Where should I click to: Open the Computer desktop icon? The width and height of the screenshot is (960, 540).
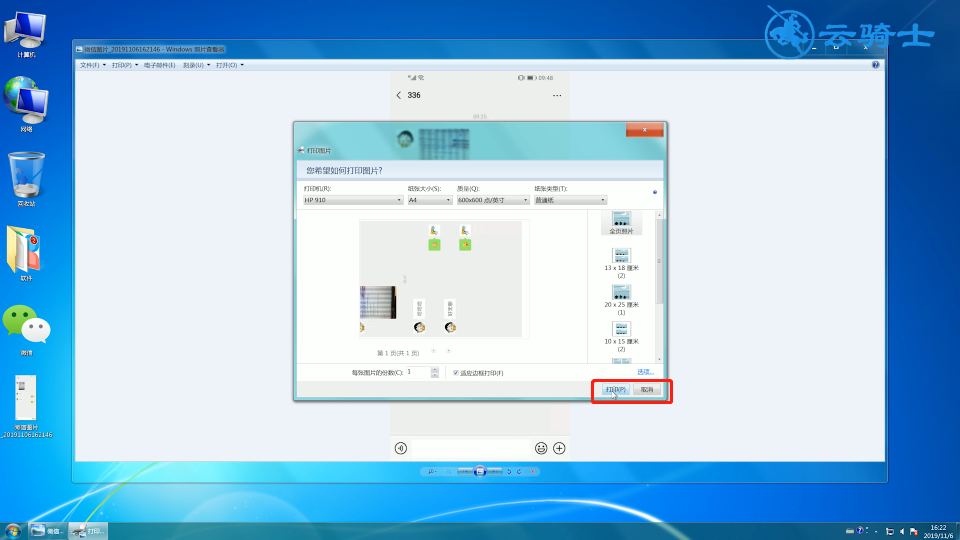[26, 34]
